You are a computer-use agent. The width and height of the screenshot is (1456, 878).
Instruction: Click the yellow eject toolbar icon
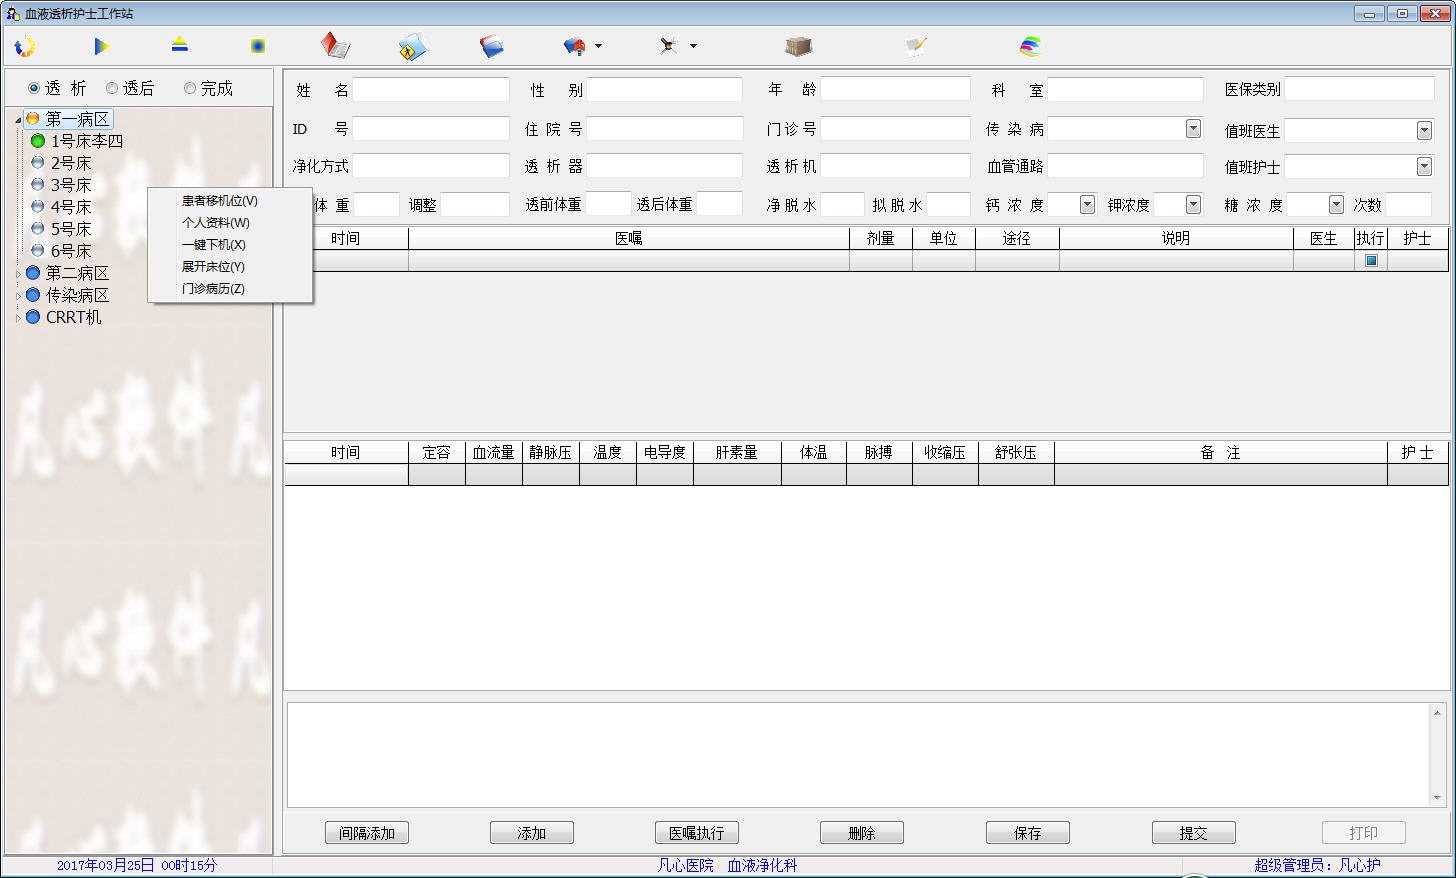point(179,45)
